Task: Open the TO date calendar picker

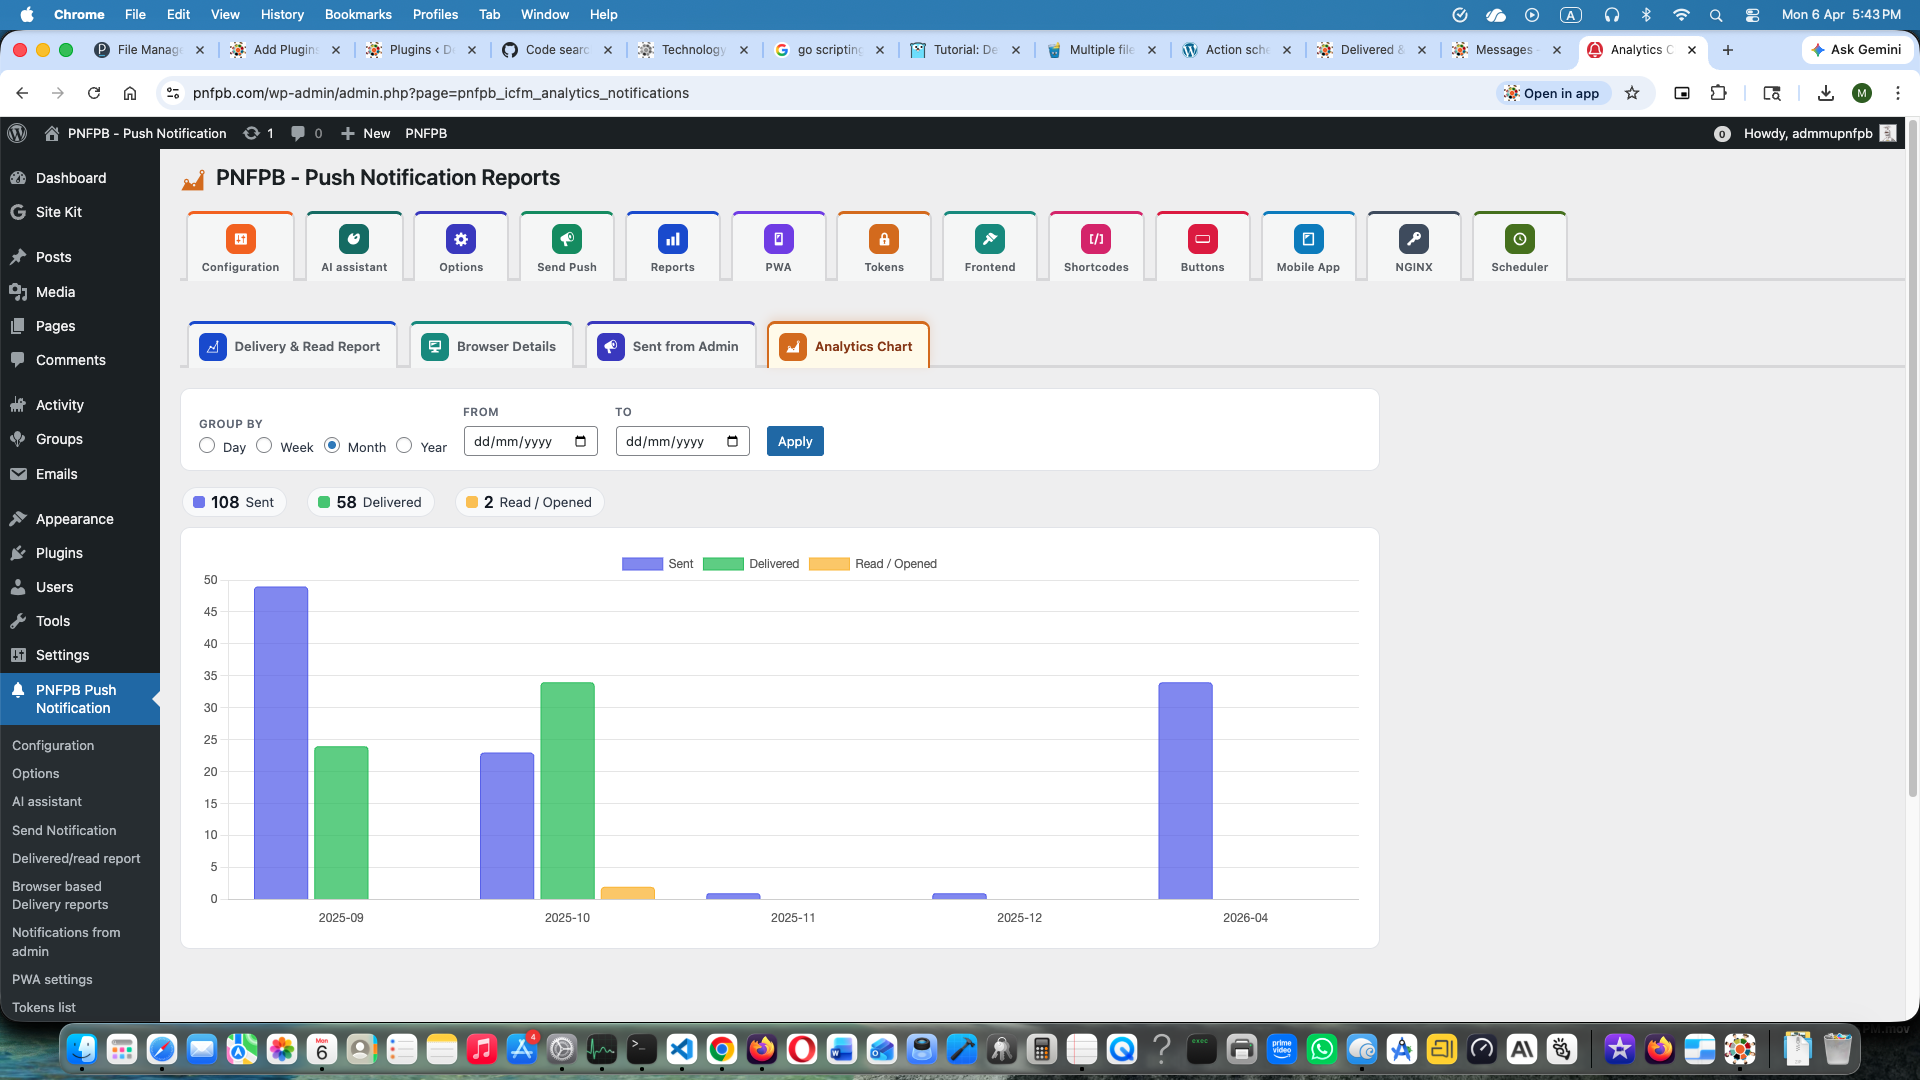Action: pos(733,442)
